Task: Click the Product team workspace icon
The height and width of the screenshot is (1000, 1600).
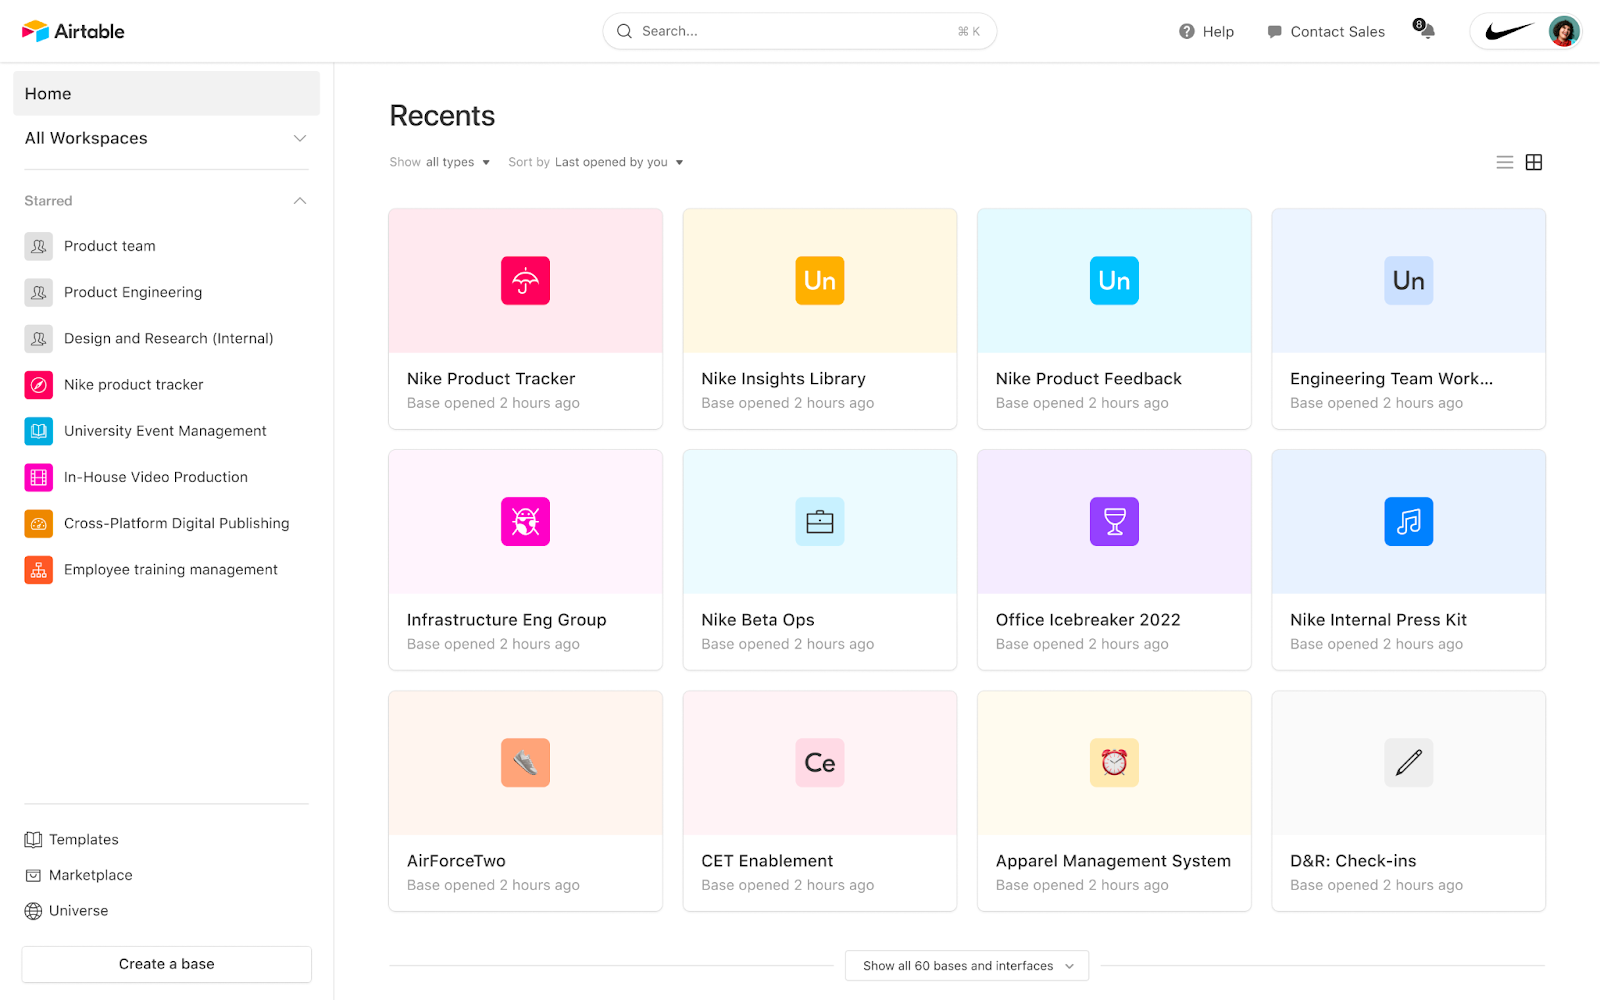Action: pos(38,246)
